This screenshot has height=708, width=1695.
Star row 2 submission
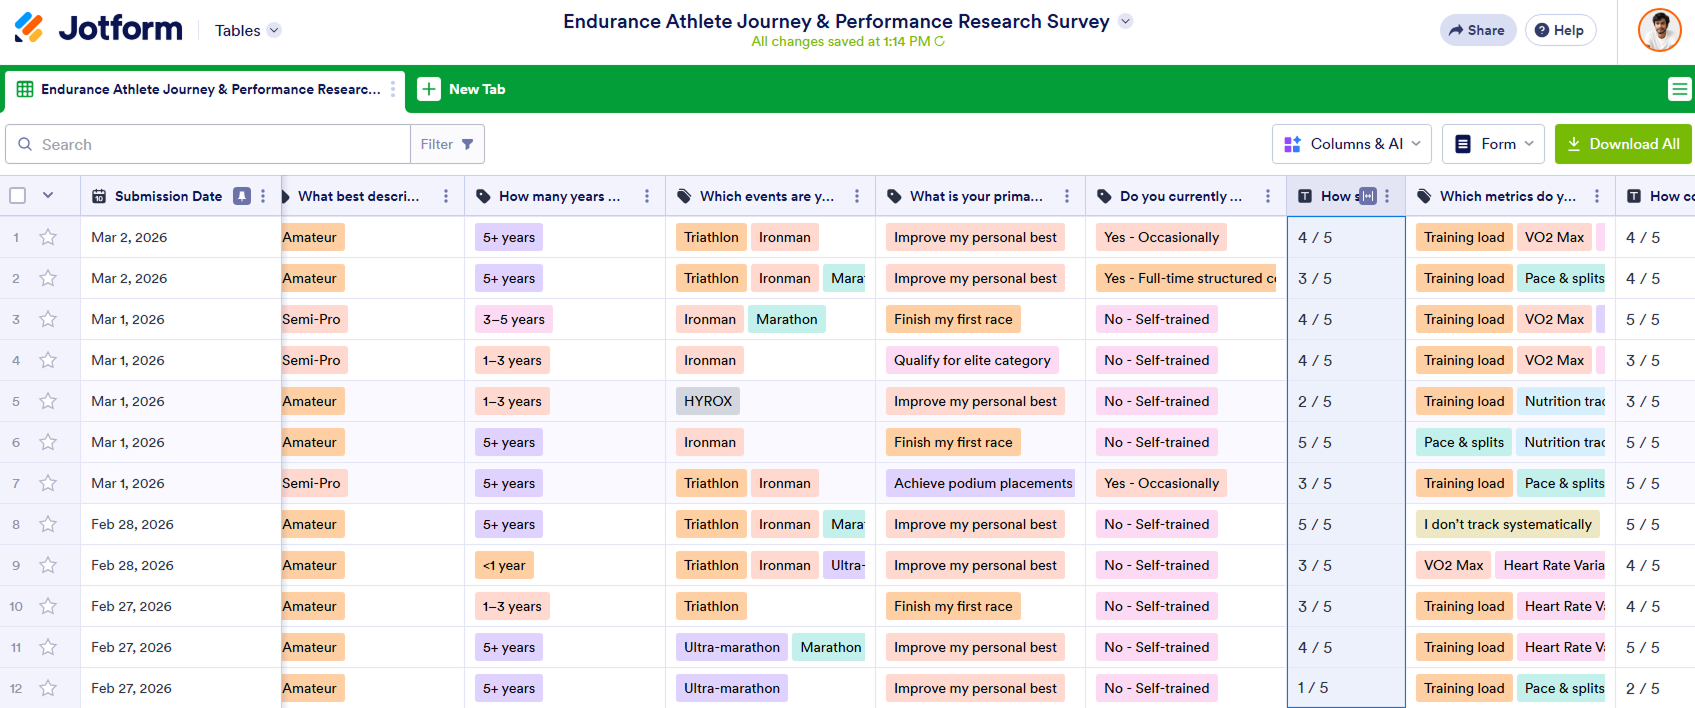click(x=48, y=278)
